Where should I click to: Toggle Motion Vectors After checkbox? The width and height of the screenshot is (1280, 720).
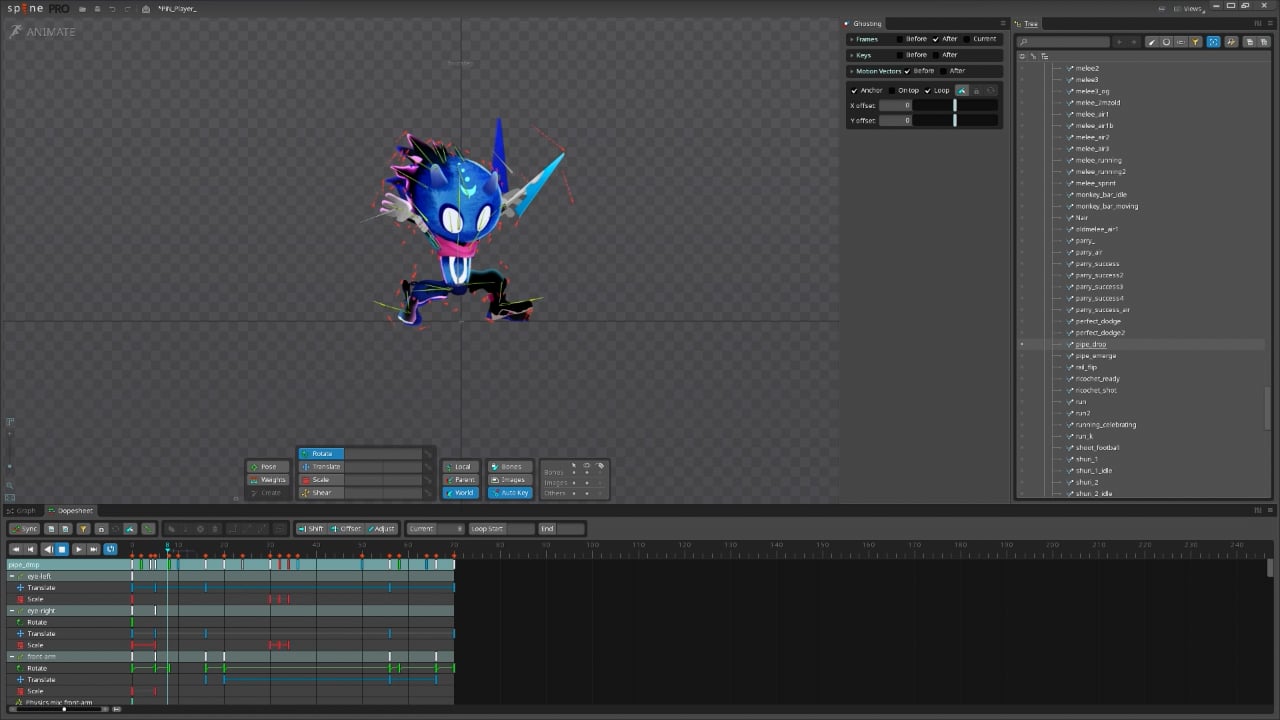[x=942, y=71]
